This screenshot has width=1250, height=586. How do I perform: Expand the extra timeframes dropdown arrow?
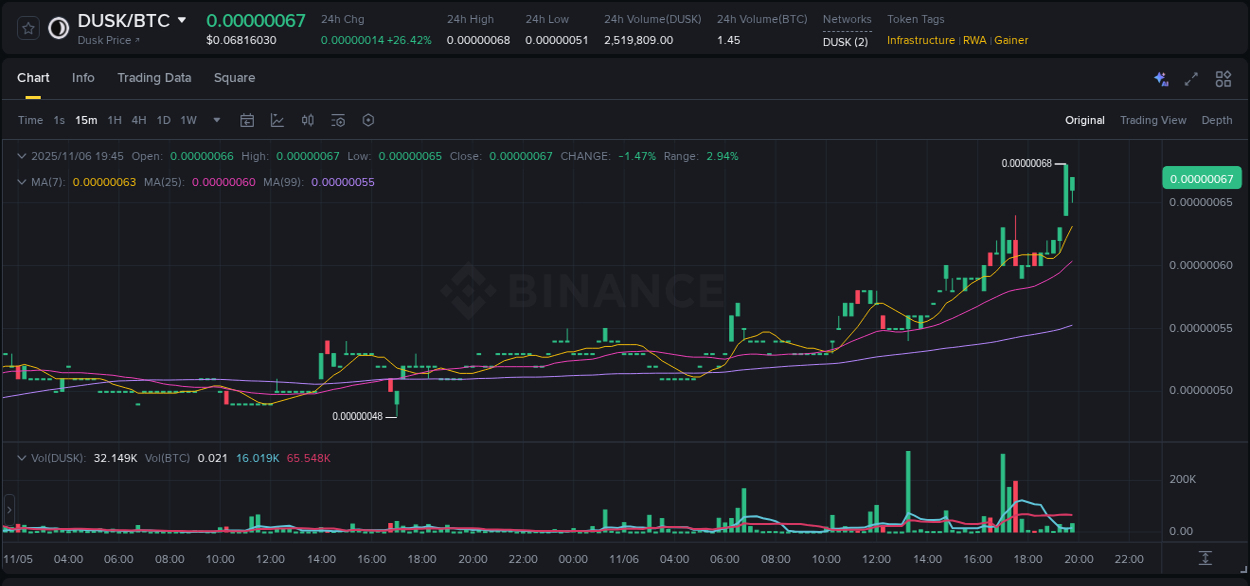point(215,120)
